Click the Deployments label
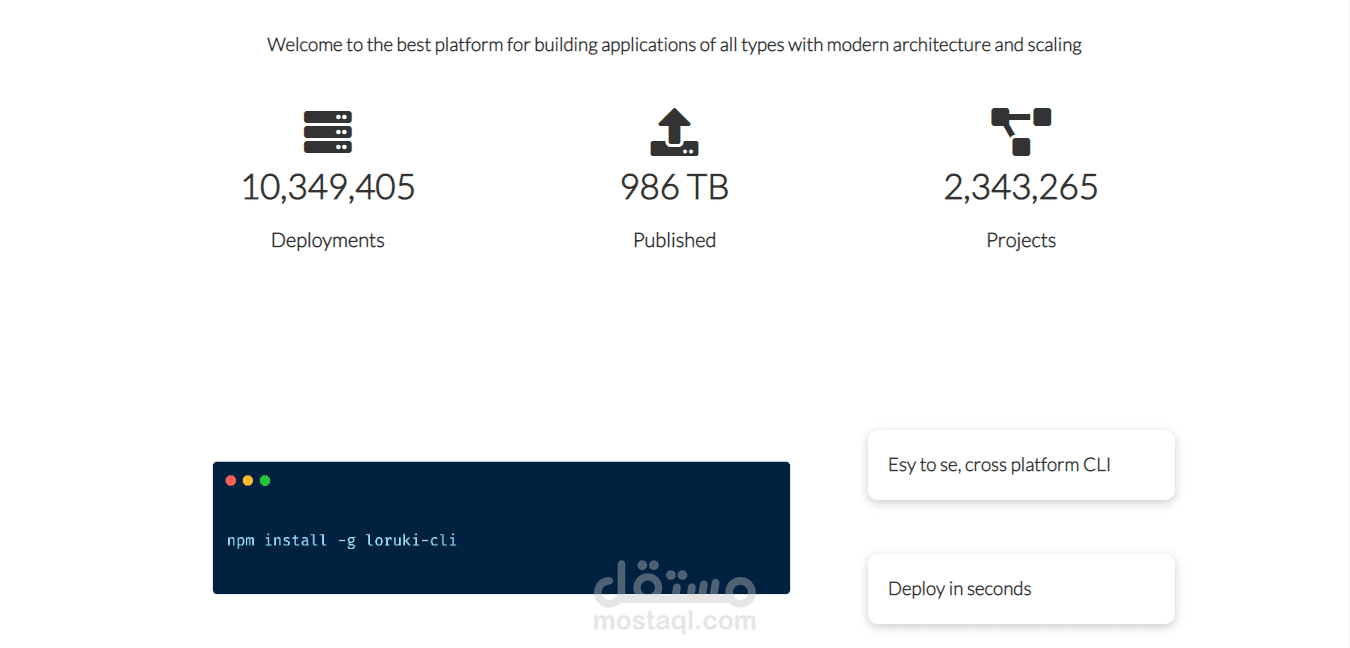Image resolution: width=1350 pixels, height=648 pixels. tap(328, 240)
